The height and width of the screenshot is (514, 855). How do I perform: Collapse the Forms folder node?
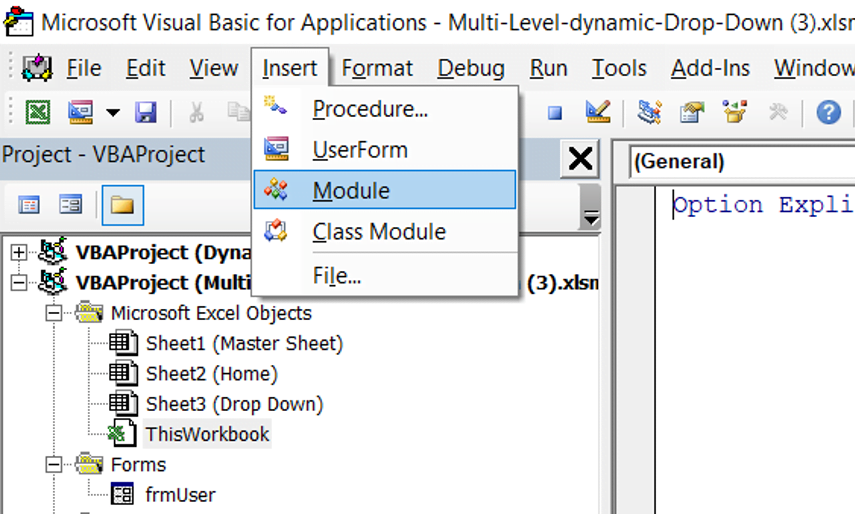[x=53, y=464]
